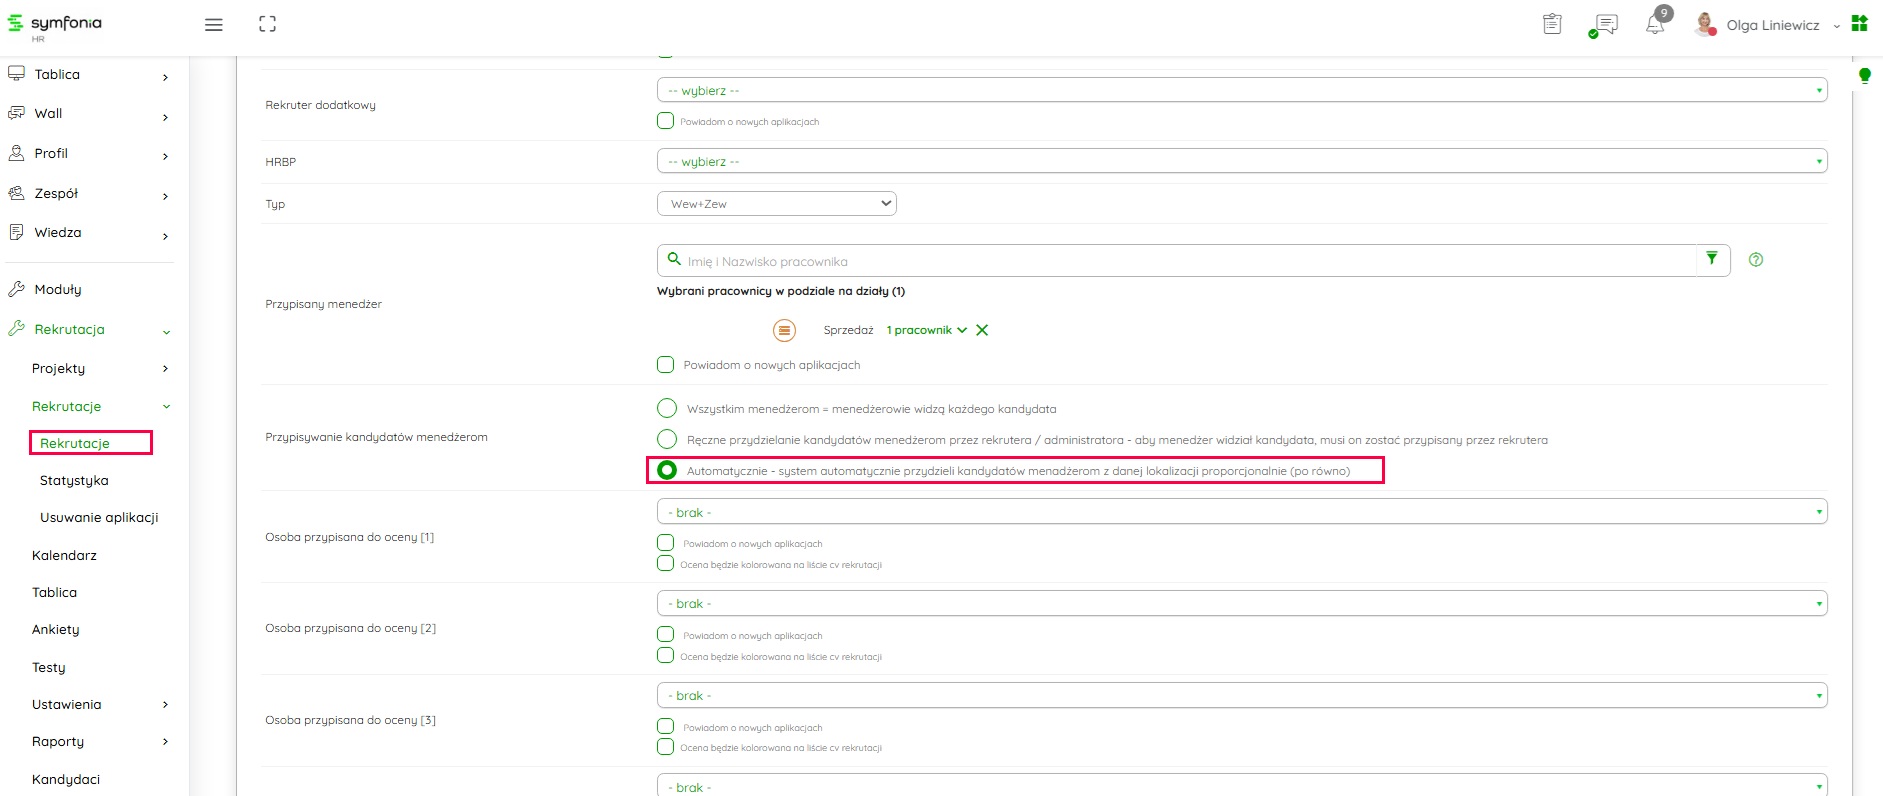1883x796 pixels.
Task: Open the hamburger menu icon
Action: click(x=214, y=25)
